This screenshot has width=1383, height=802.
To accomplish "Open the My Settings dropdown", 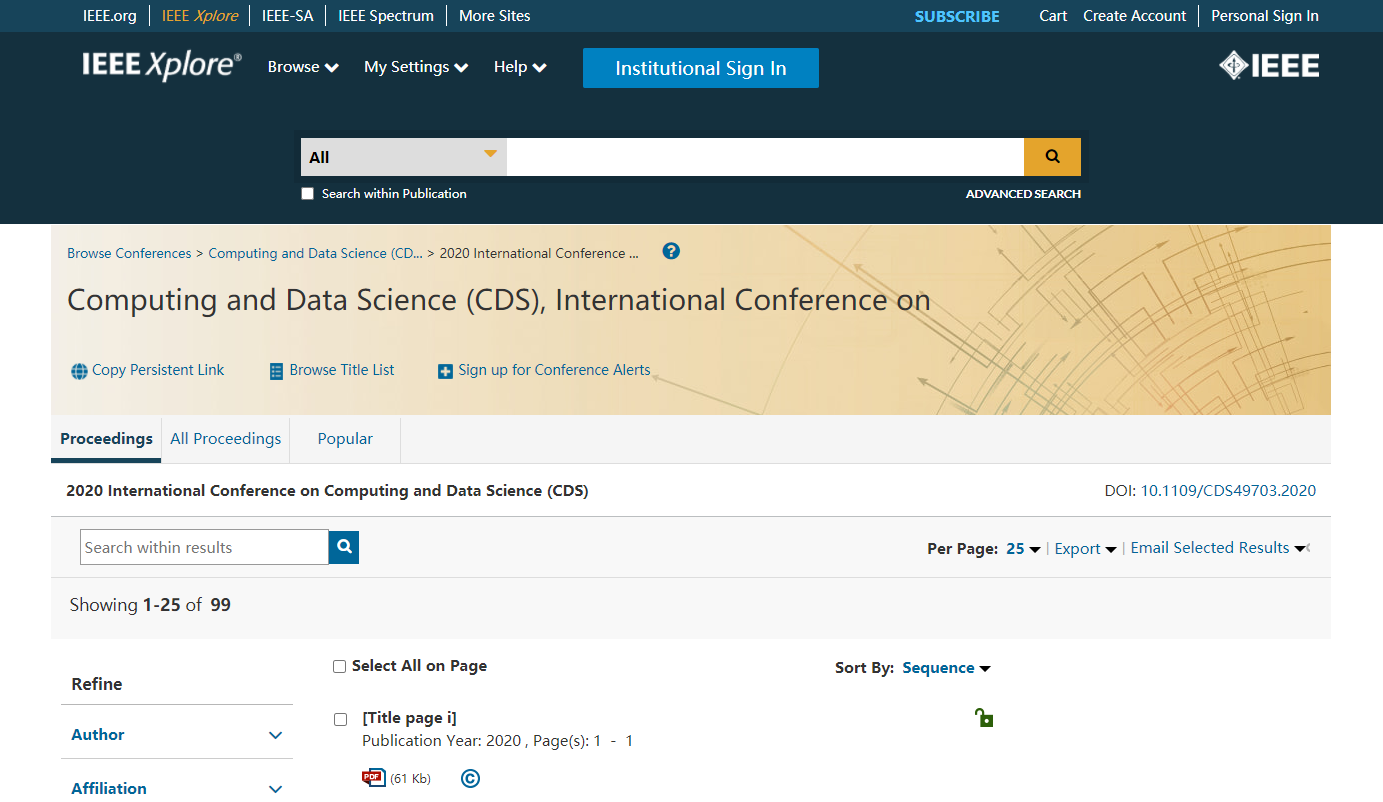I will pos(416,67).
